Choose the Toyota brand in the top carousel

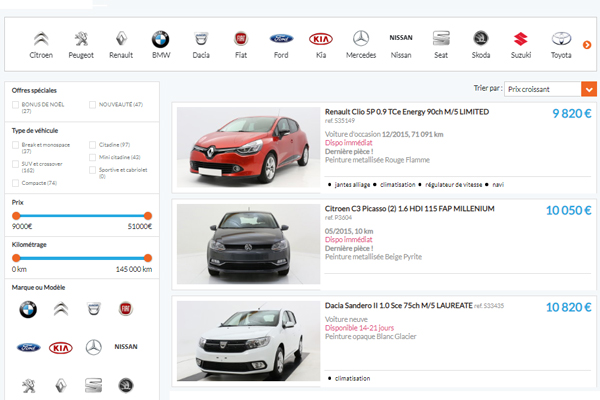(561, 44)
